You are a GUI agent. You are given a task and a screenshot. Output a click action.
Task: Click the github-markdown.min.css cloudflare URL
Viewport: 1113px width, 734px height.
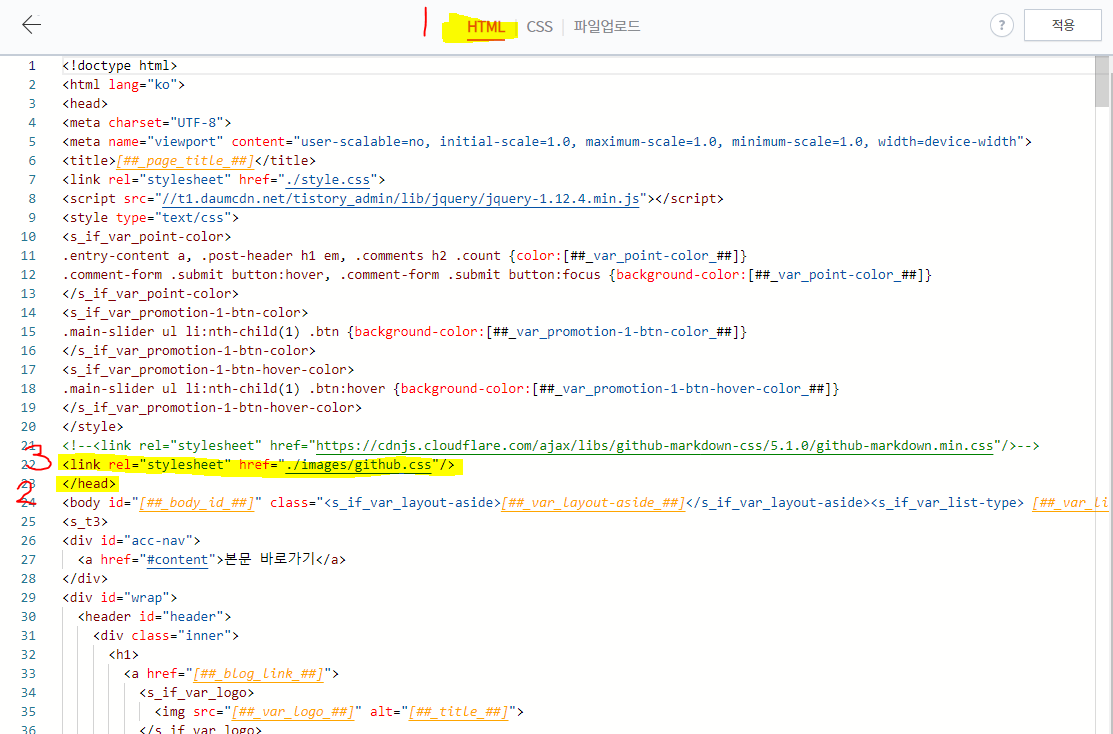coord(654,446)
